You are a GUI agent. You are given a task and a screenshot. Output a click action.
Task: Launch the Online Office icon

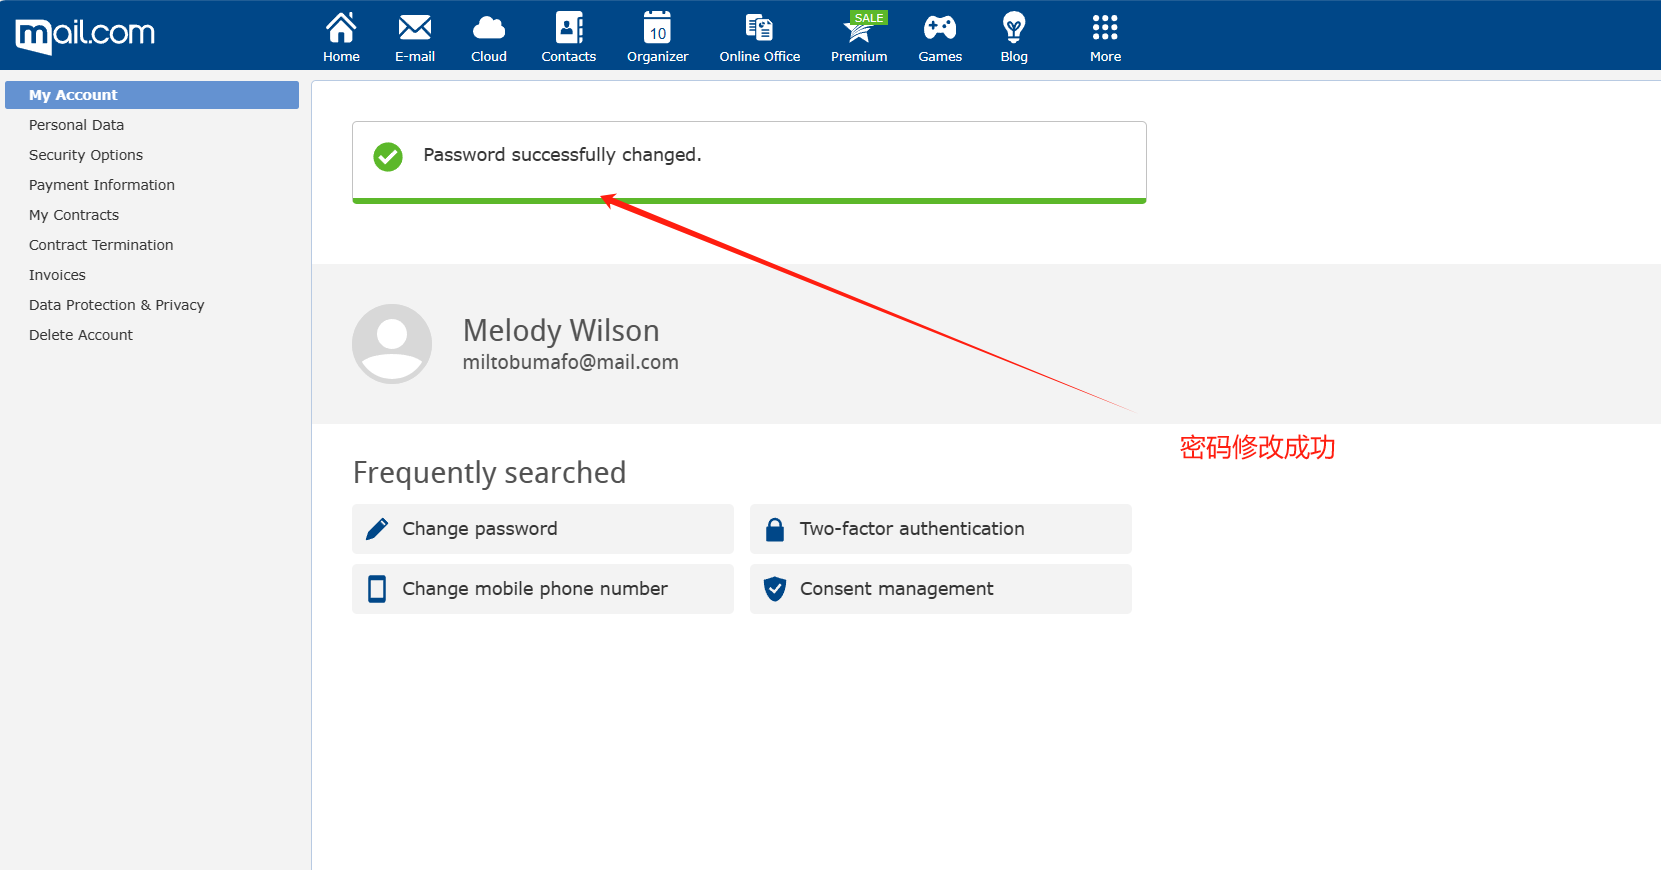pos(759,28)
